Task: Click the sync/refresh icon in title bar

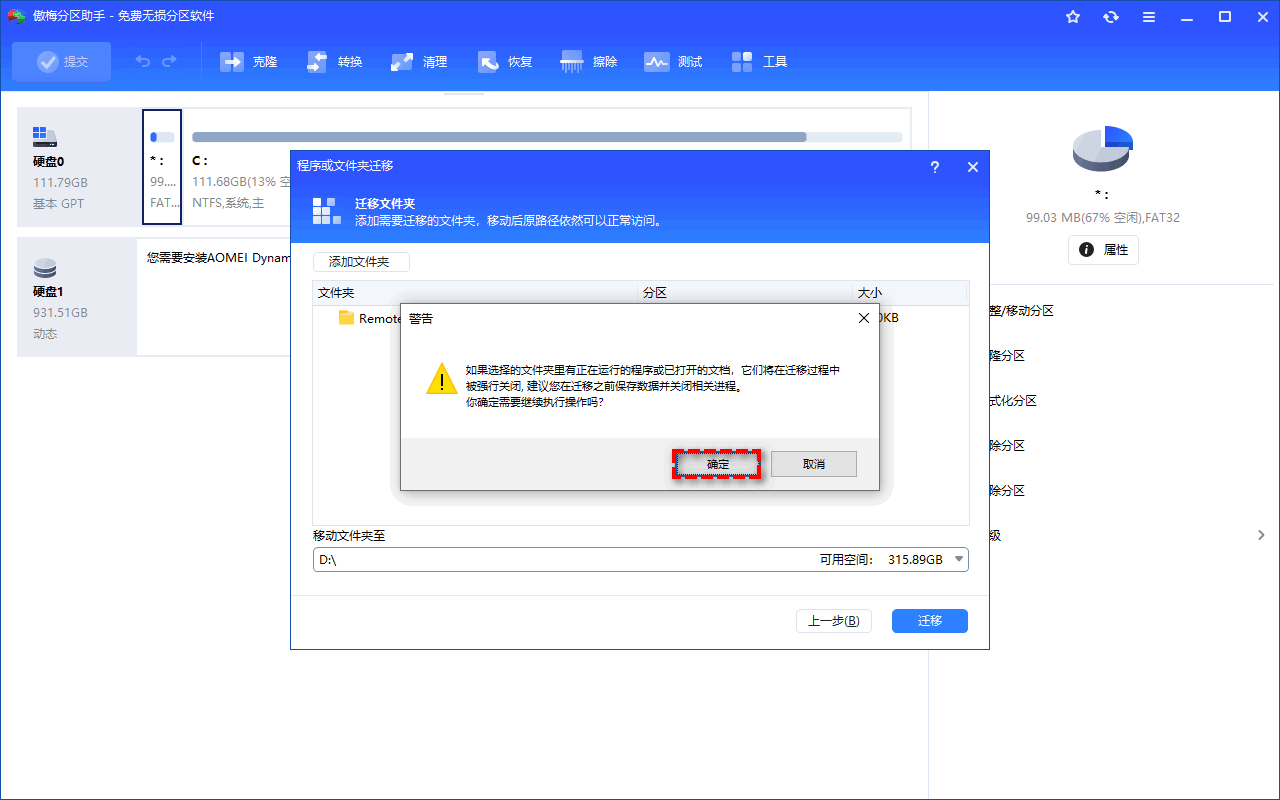Action: 1111,16
